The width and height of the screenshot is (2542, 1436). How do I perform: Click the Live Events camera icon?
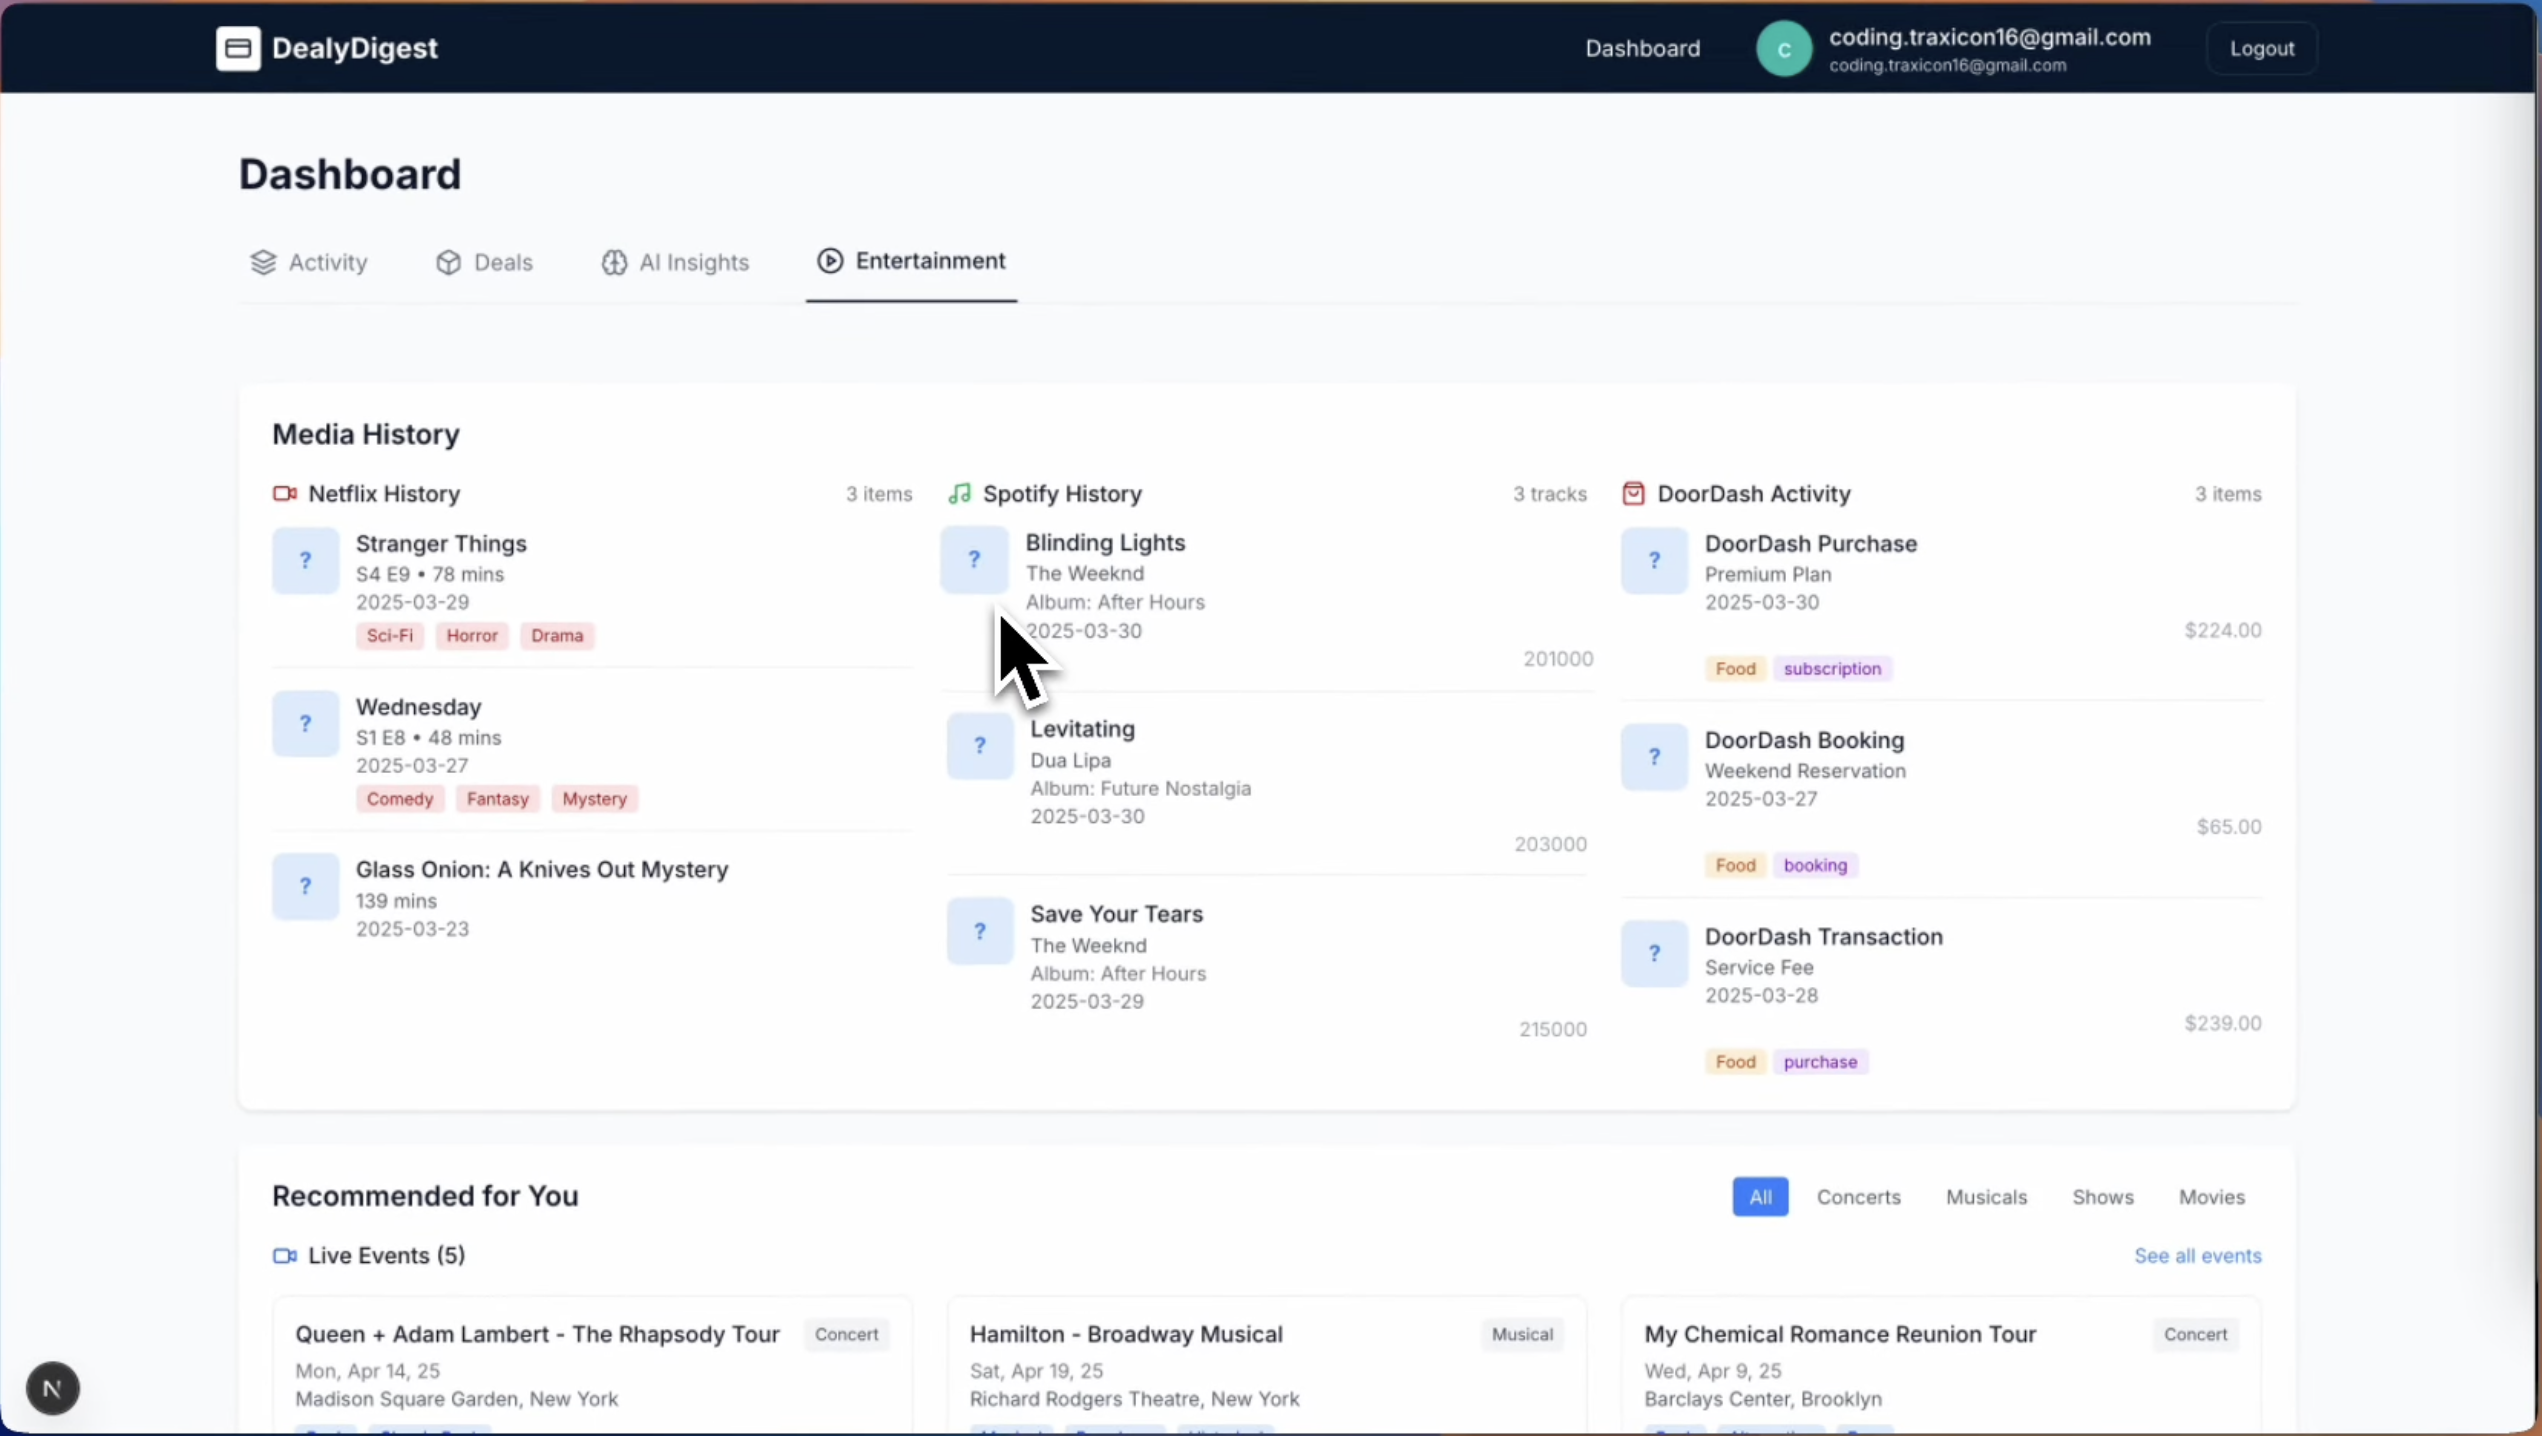285,1256
